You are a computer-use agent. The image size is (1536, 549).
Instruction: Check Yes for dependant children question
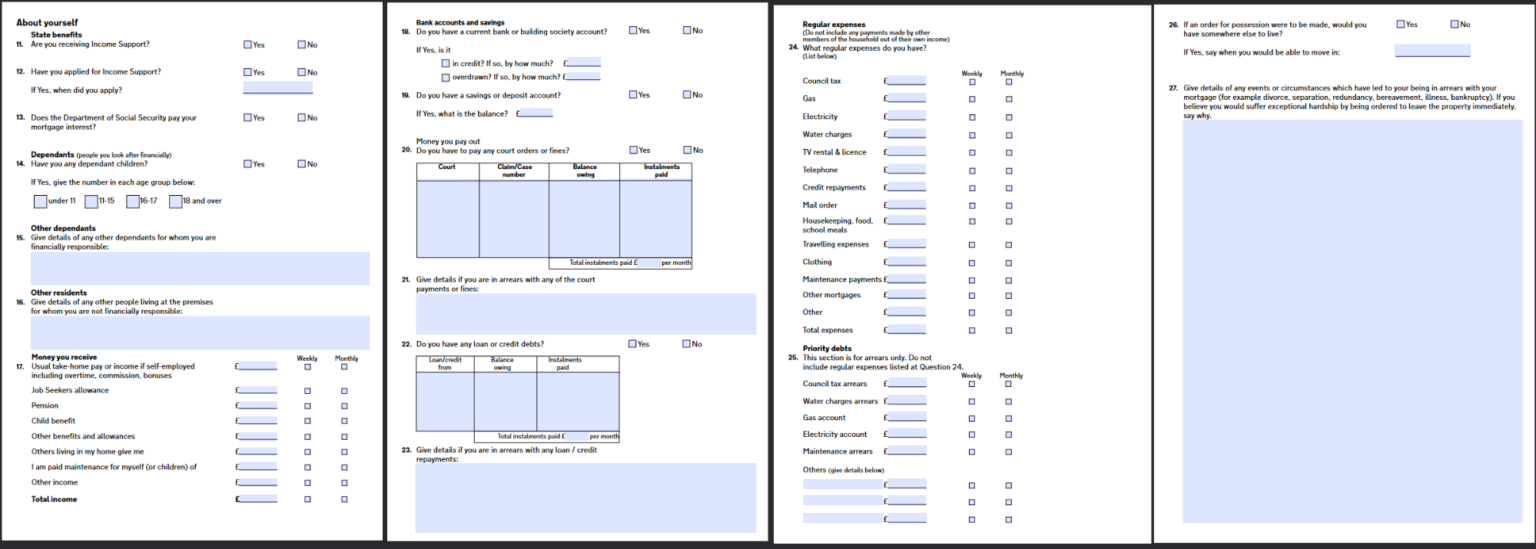247,164
